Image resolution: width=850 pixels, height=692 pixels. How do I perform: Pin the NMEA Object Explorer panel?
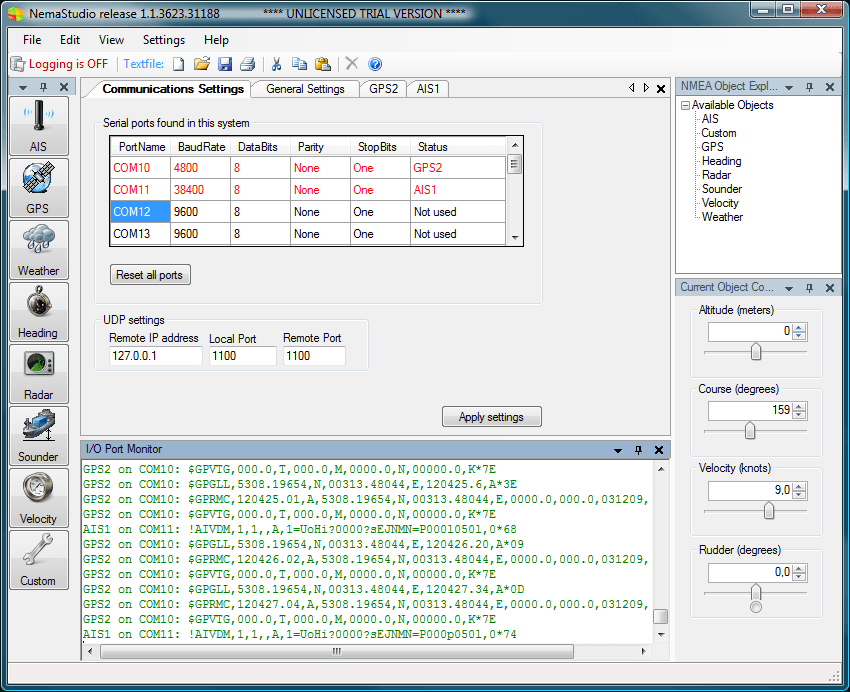[x=809, y=87]
